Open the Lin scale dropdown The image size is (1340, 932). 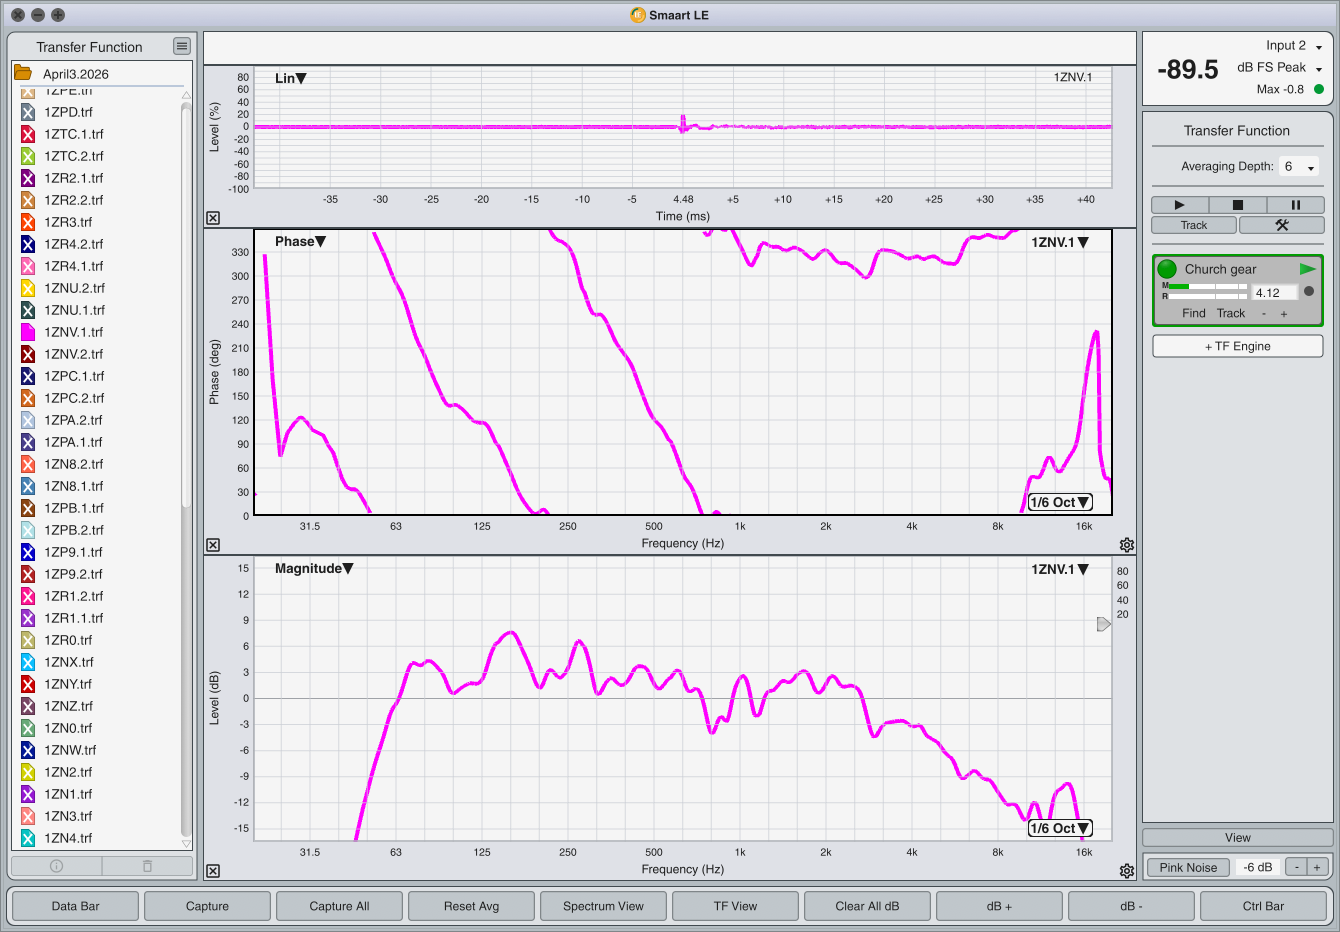click(291, 78)
